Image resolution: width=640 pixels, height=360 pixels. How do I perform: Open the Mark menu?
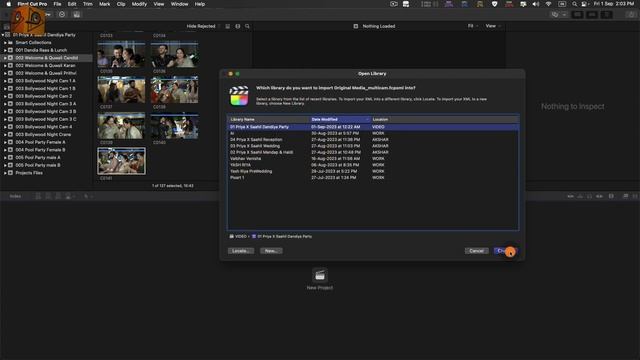tap(104, 4)
